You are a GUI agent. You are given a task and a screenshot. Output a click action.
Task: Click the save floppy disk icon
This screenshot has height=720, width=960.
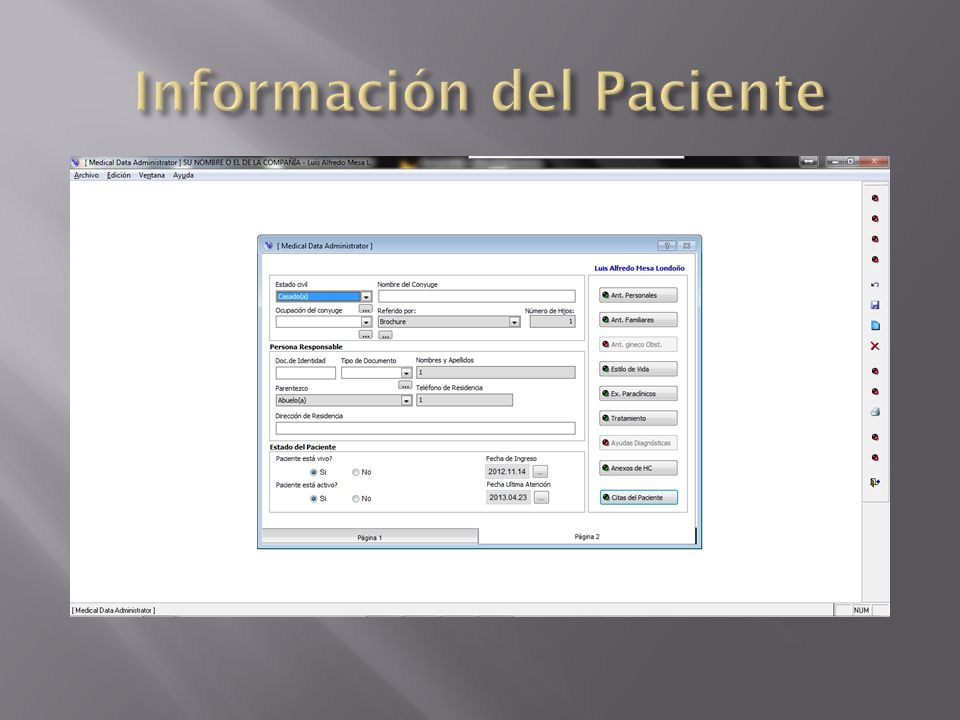pyautogui.click(x=875, y=305)
